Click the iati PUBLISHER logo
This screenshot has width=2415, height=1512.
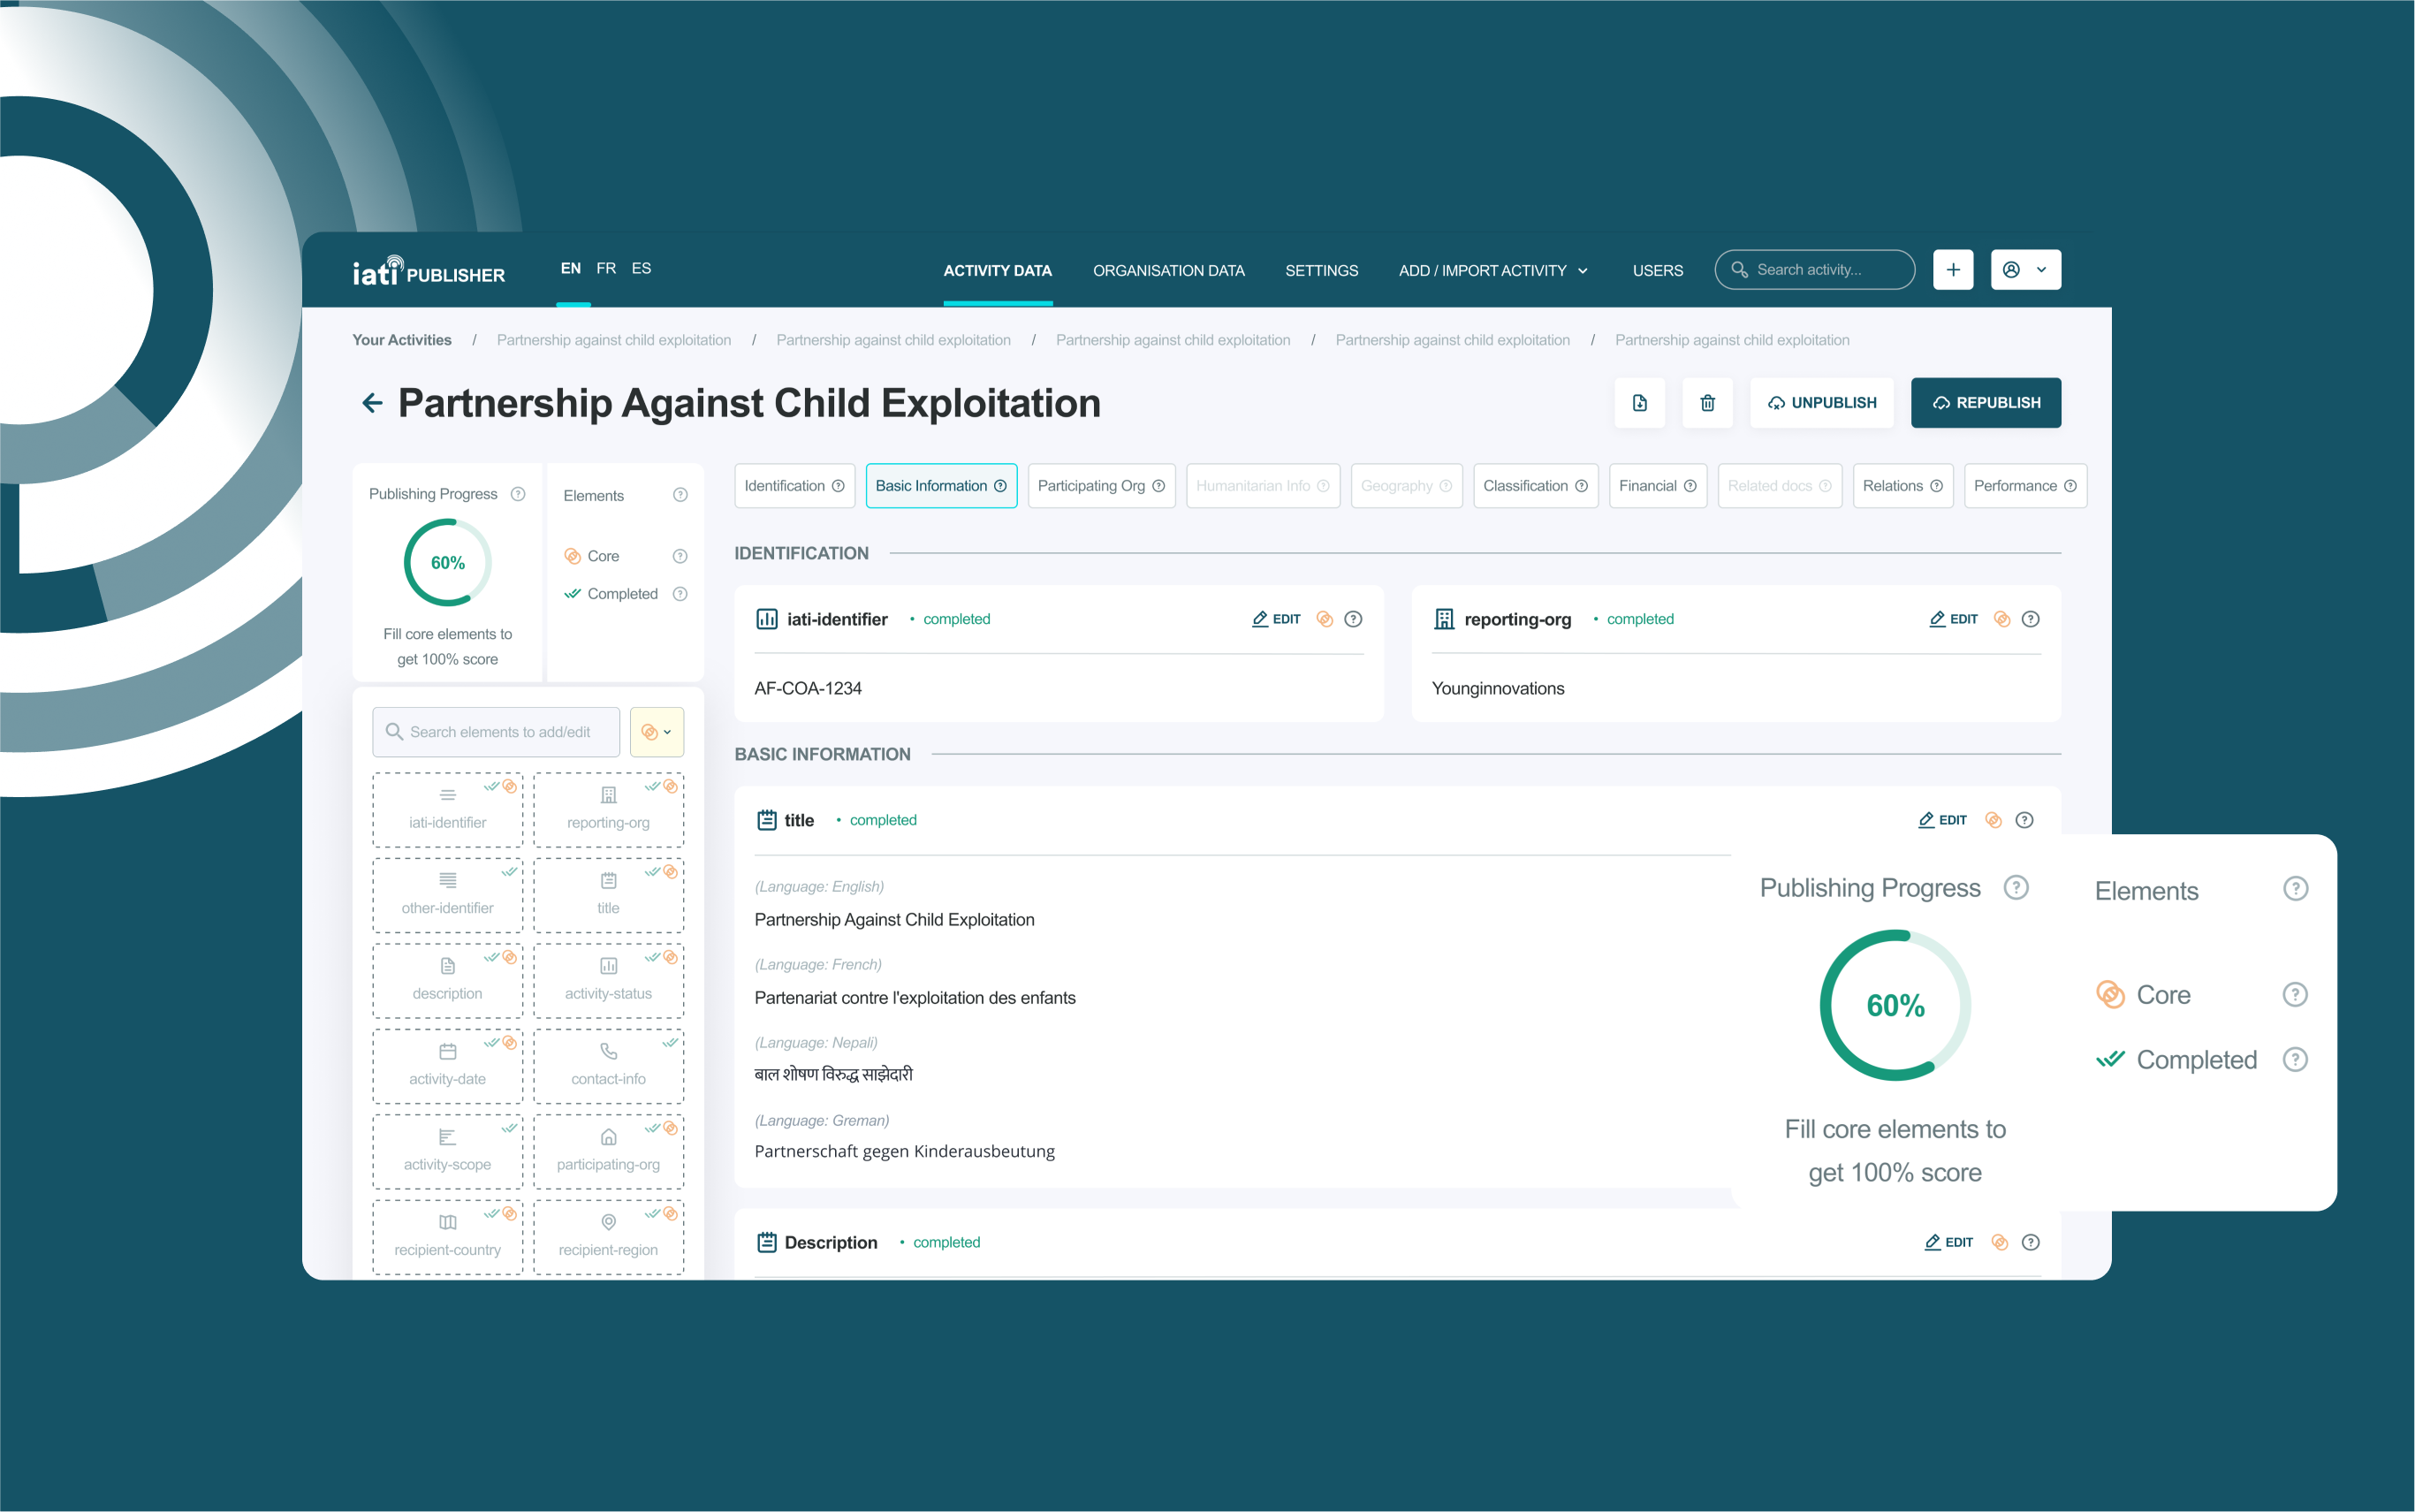[428, 271]
